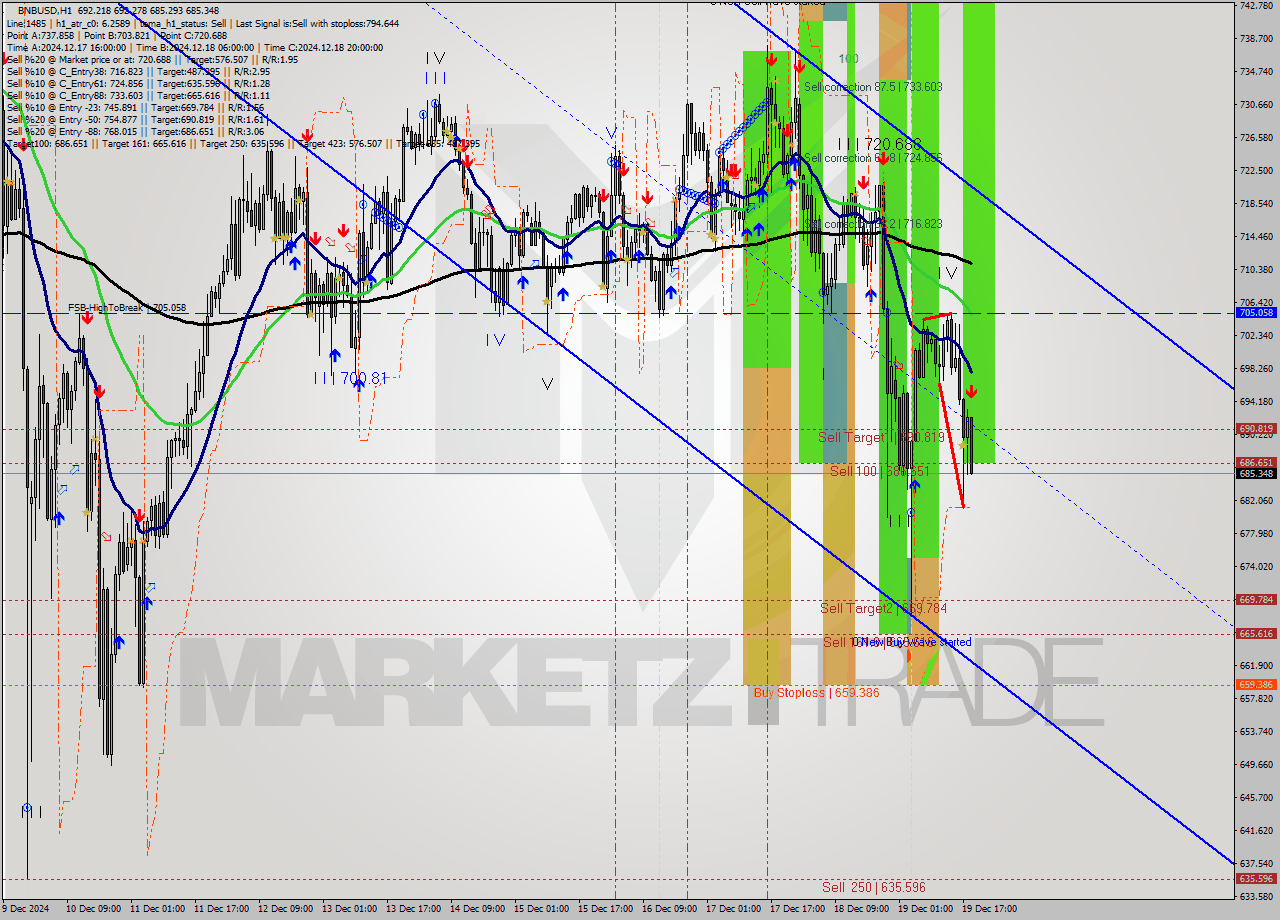Click the 738.700 price scale label
Viewport: 1280px width, 920px height.
[1256, 38]
